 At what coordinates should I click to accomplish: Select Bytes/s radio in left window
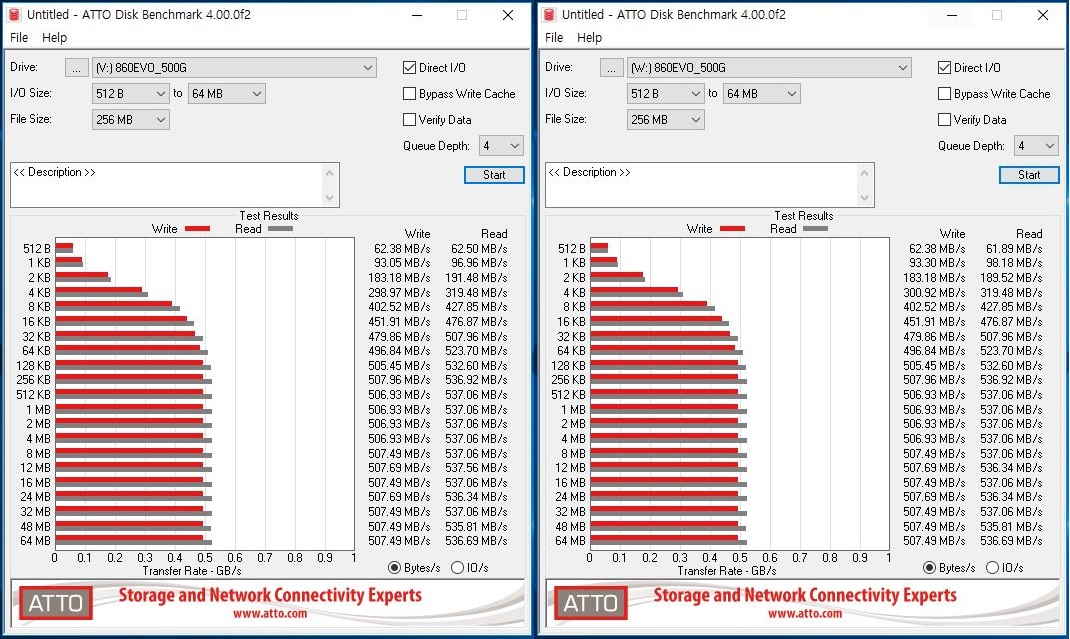pyautogui.click(x=394, y=567)
